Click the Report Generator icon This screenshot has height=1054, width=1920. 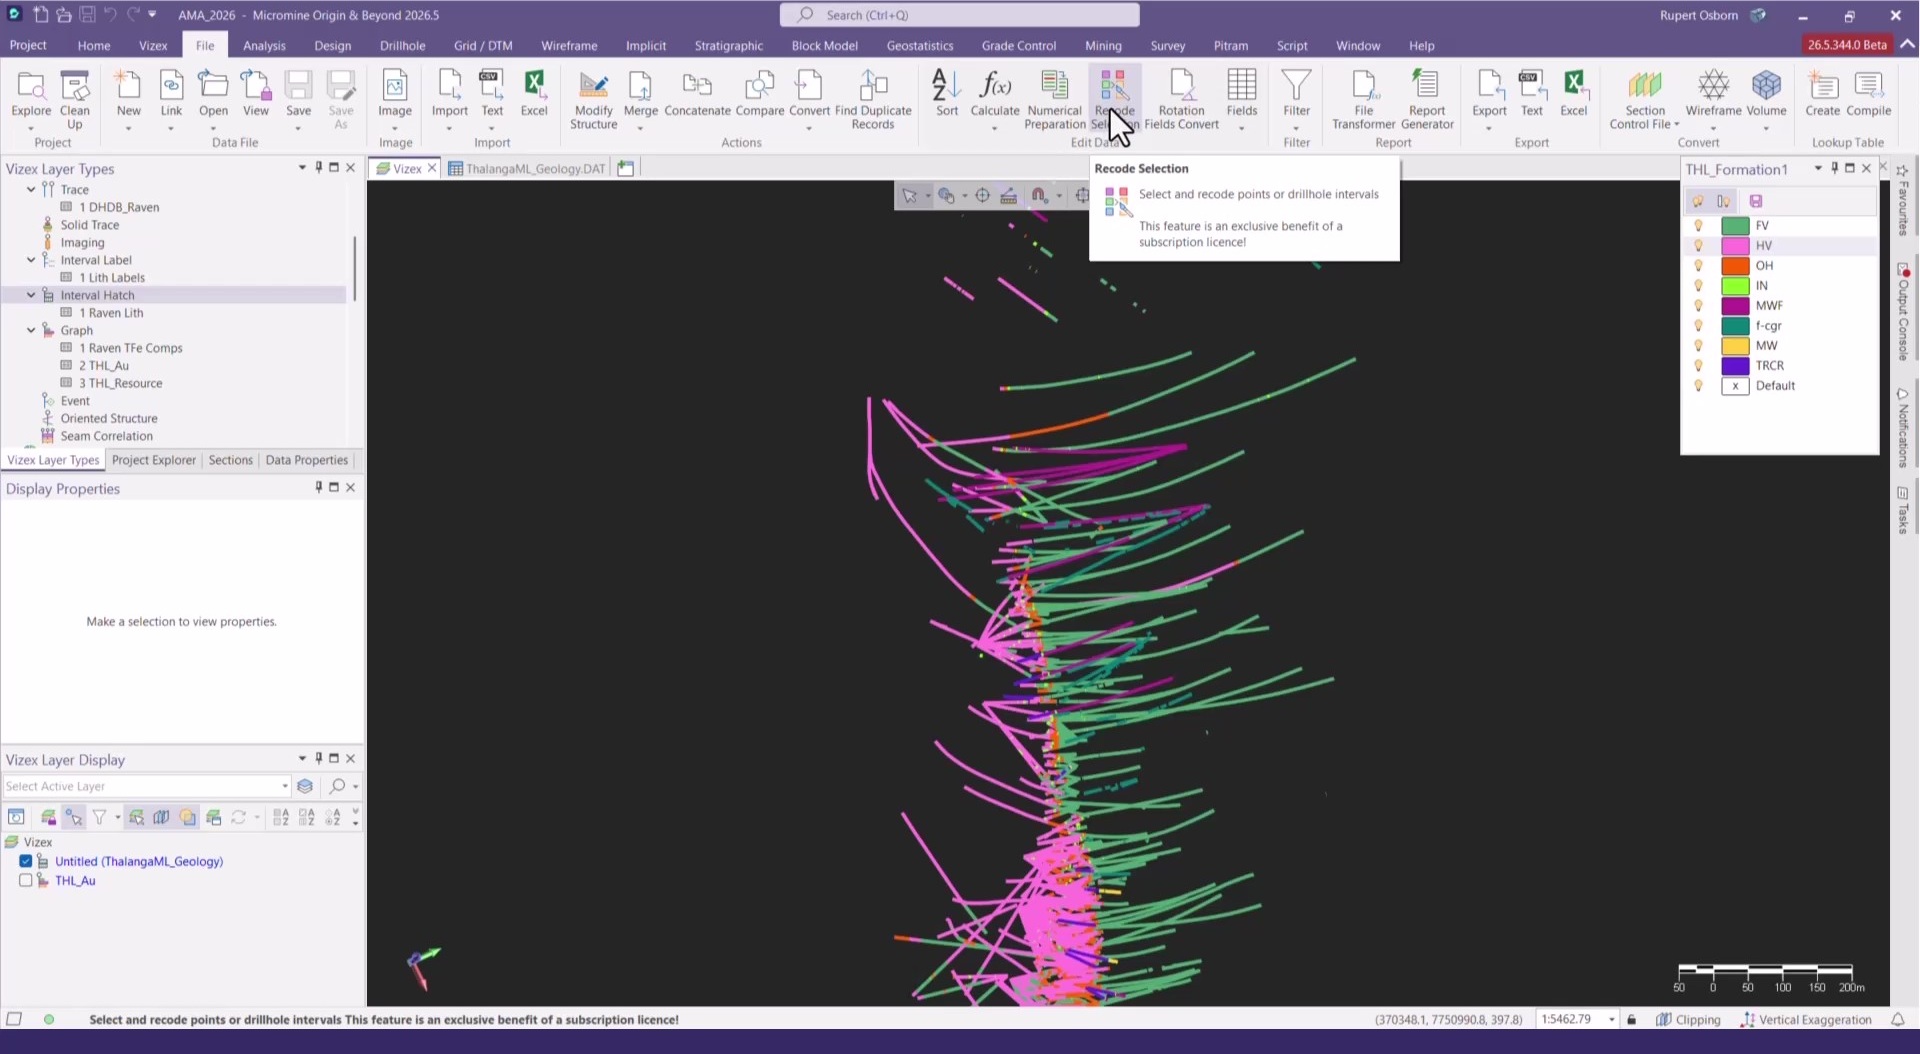pos(1427,99)
